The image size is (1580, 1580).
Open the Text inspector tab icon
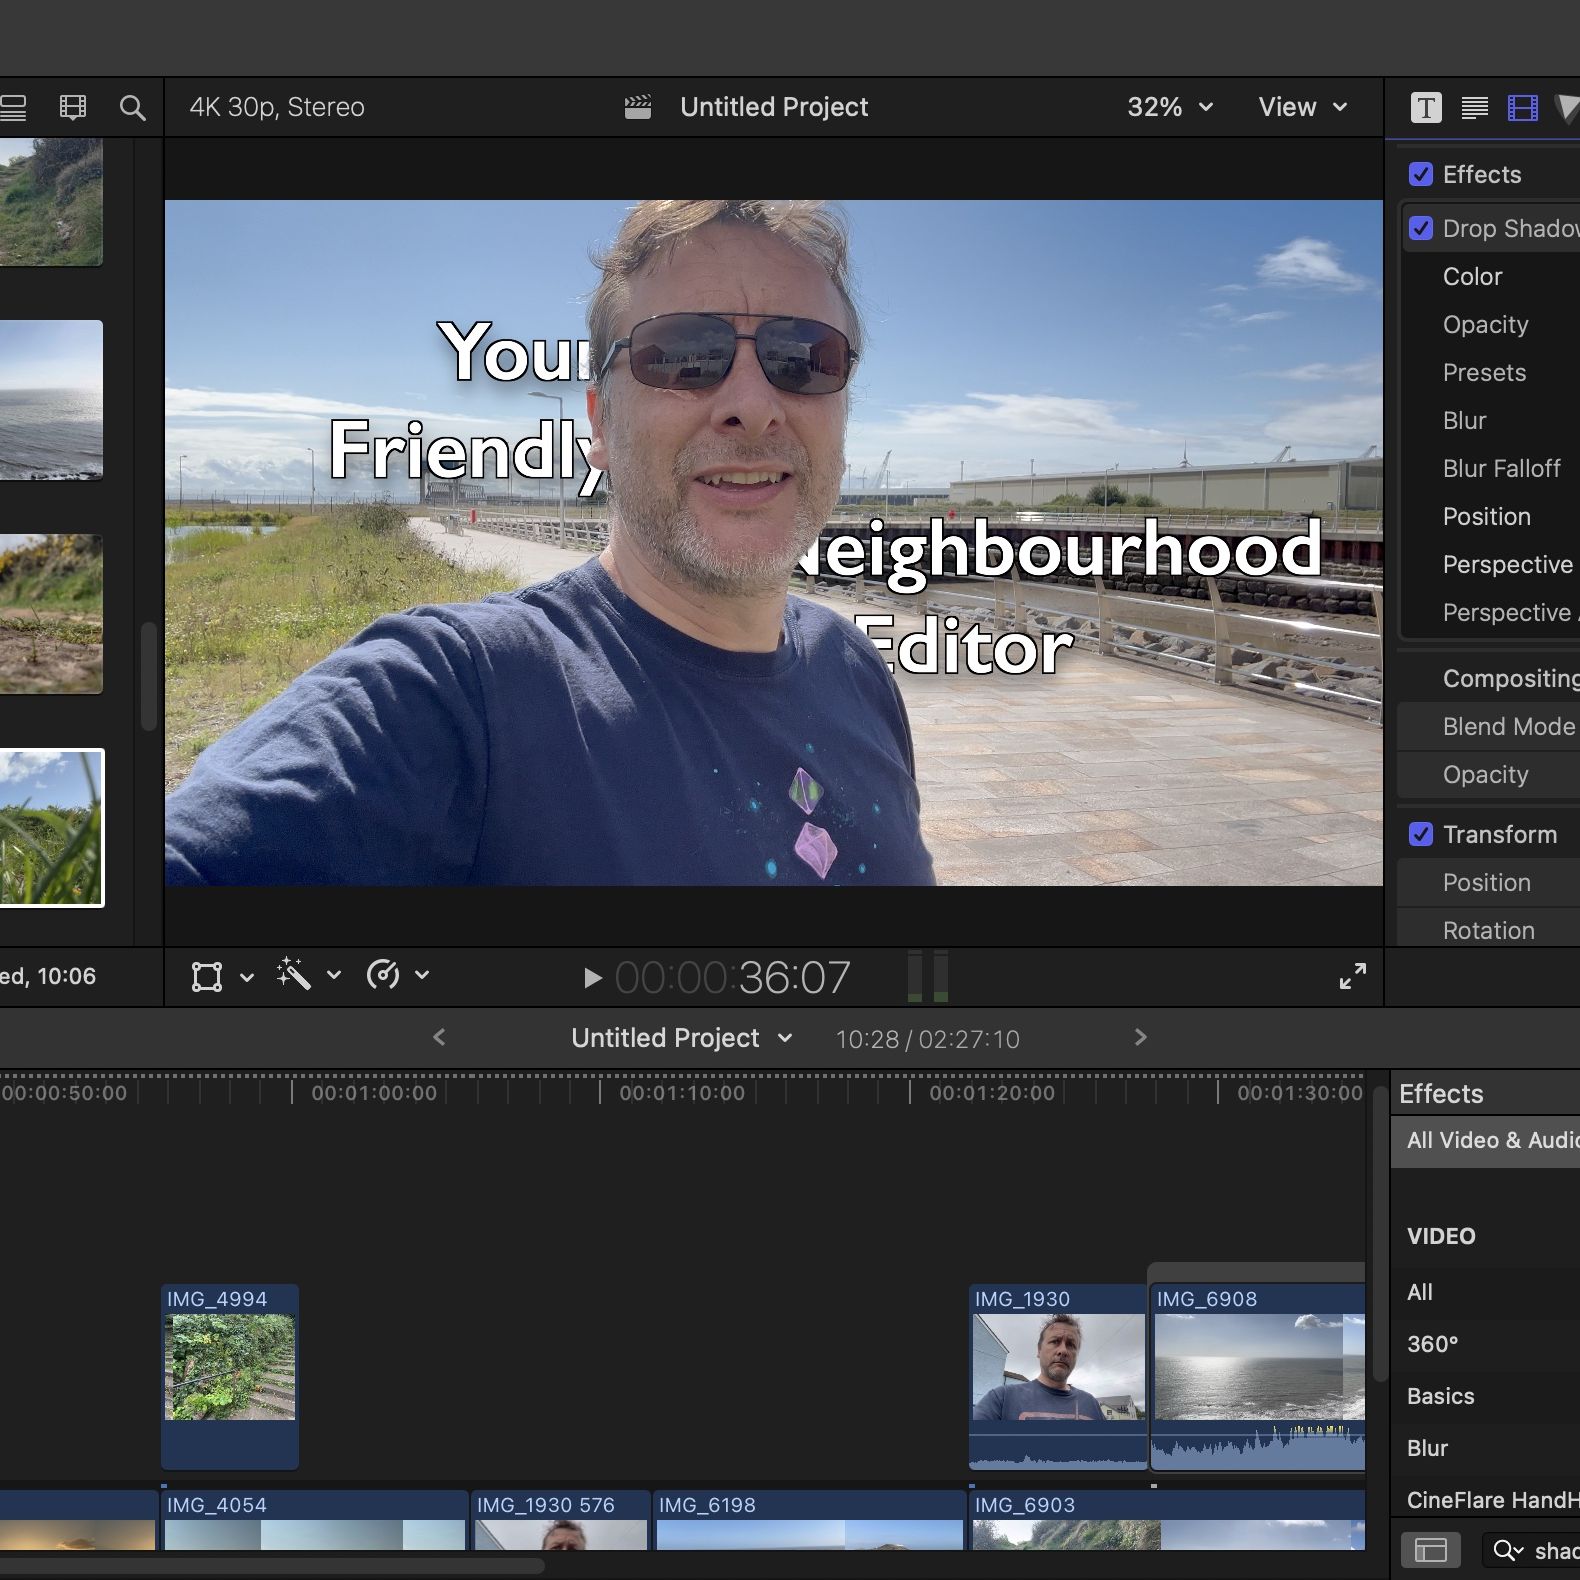1426,107
